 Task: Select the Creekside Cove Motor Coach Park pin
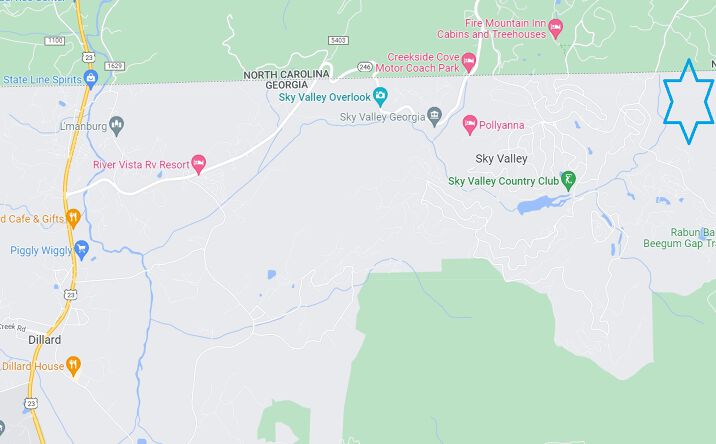click(469, 62)
